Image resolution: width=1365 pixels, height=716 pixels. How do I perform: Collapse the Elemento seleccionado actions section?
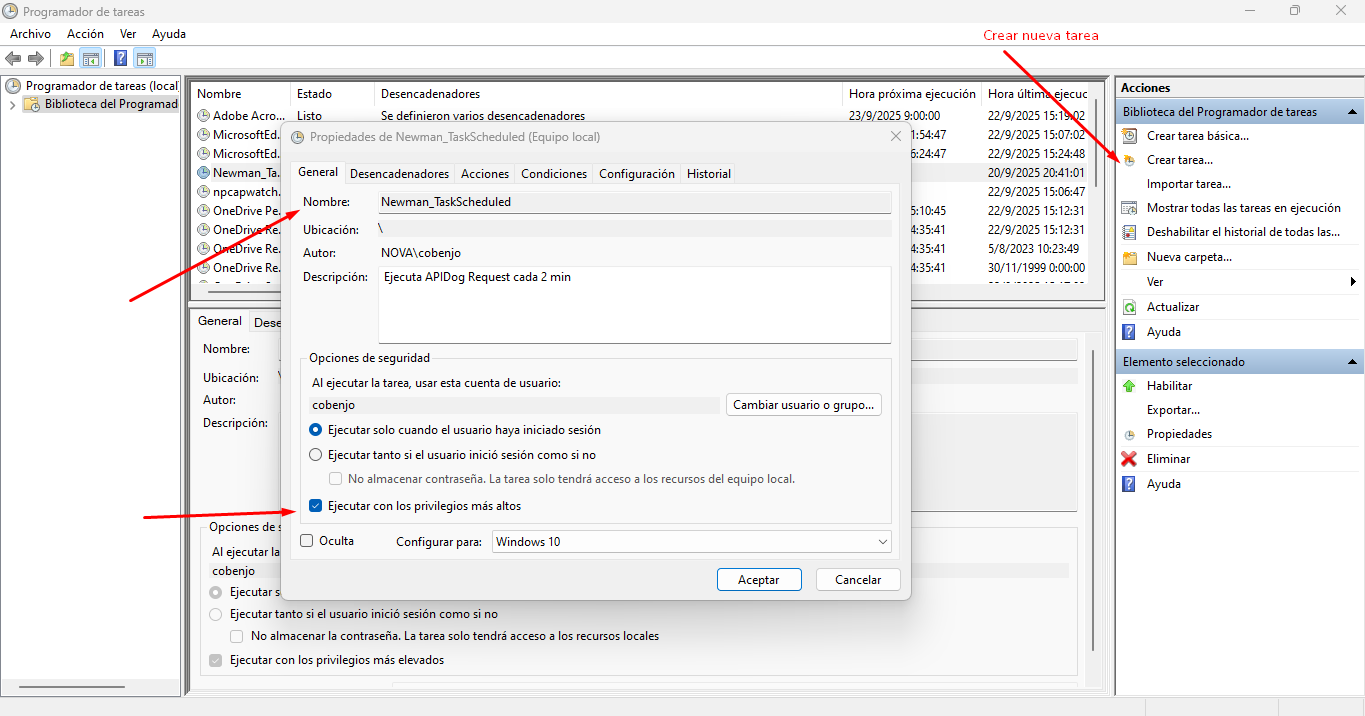[1352, 362]
